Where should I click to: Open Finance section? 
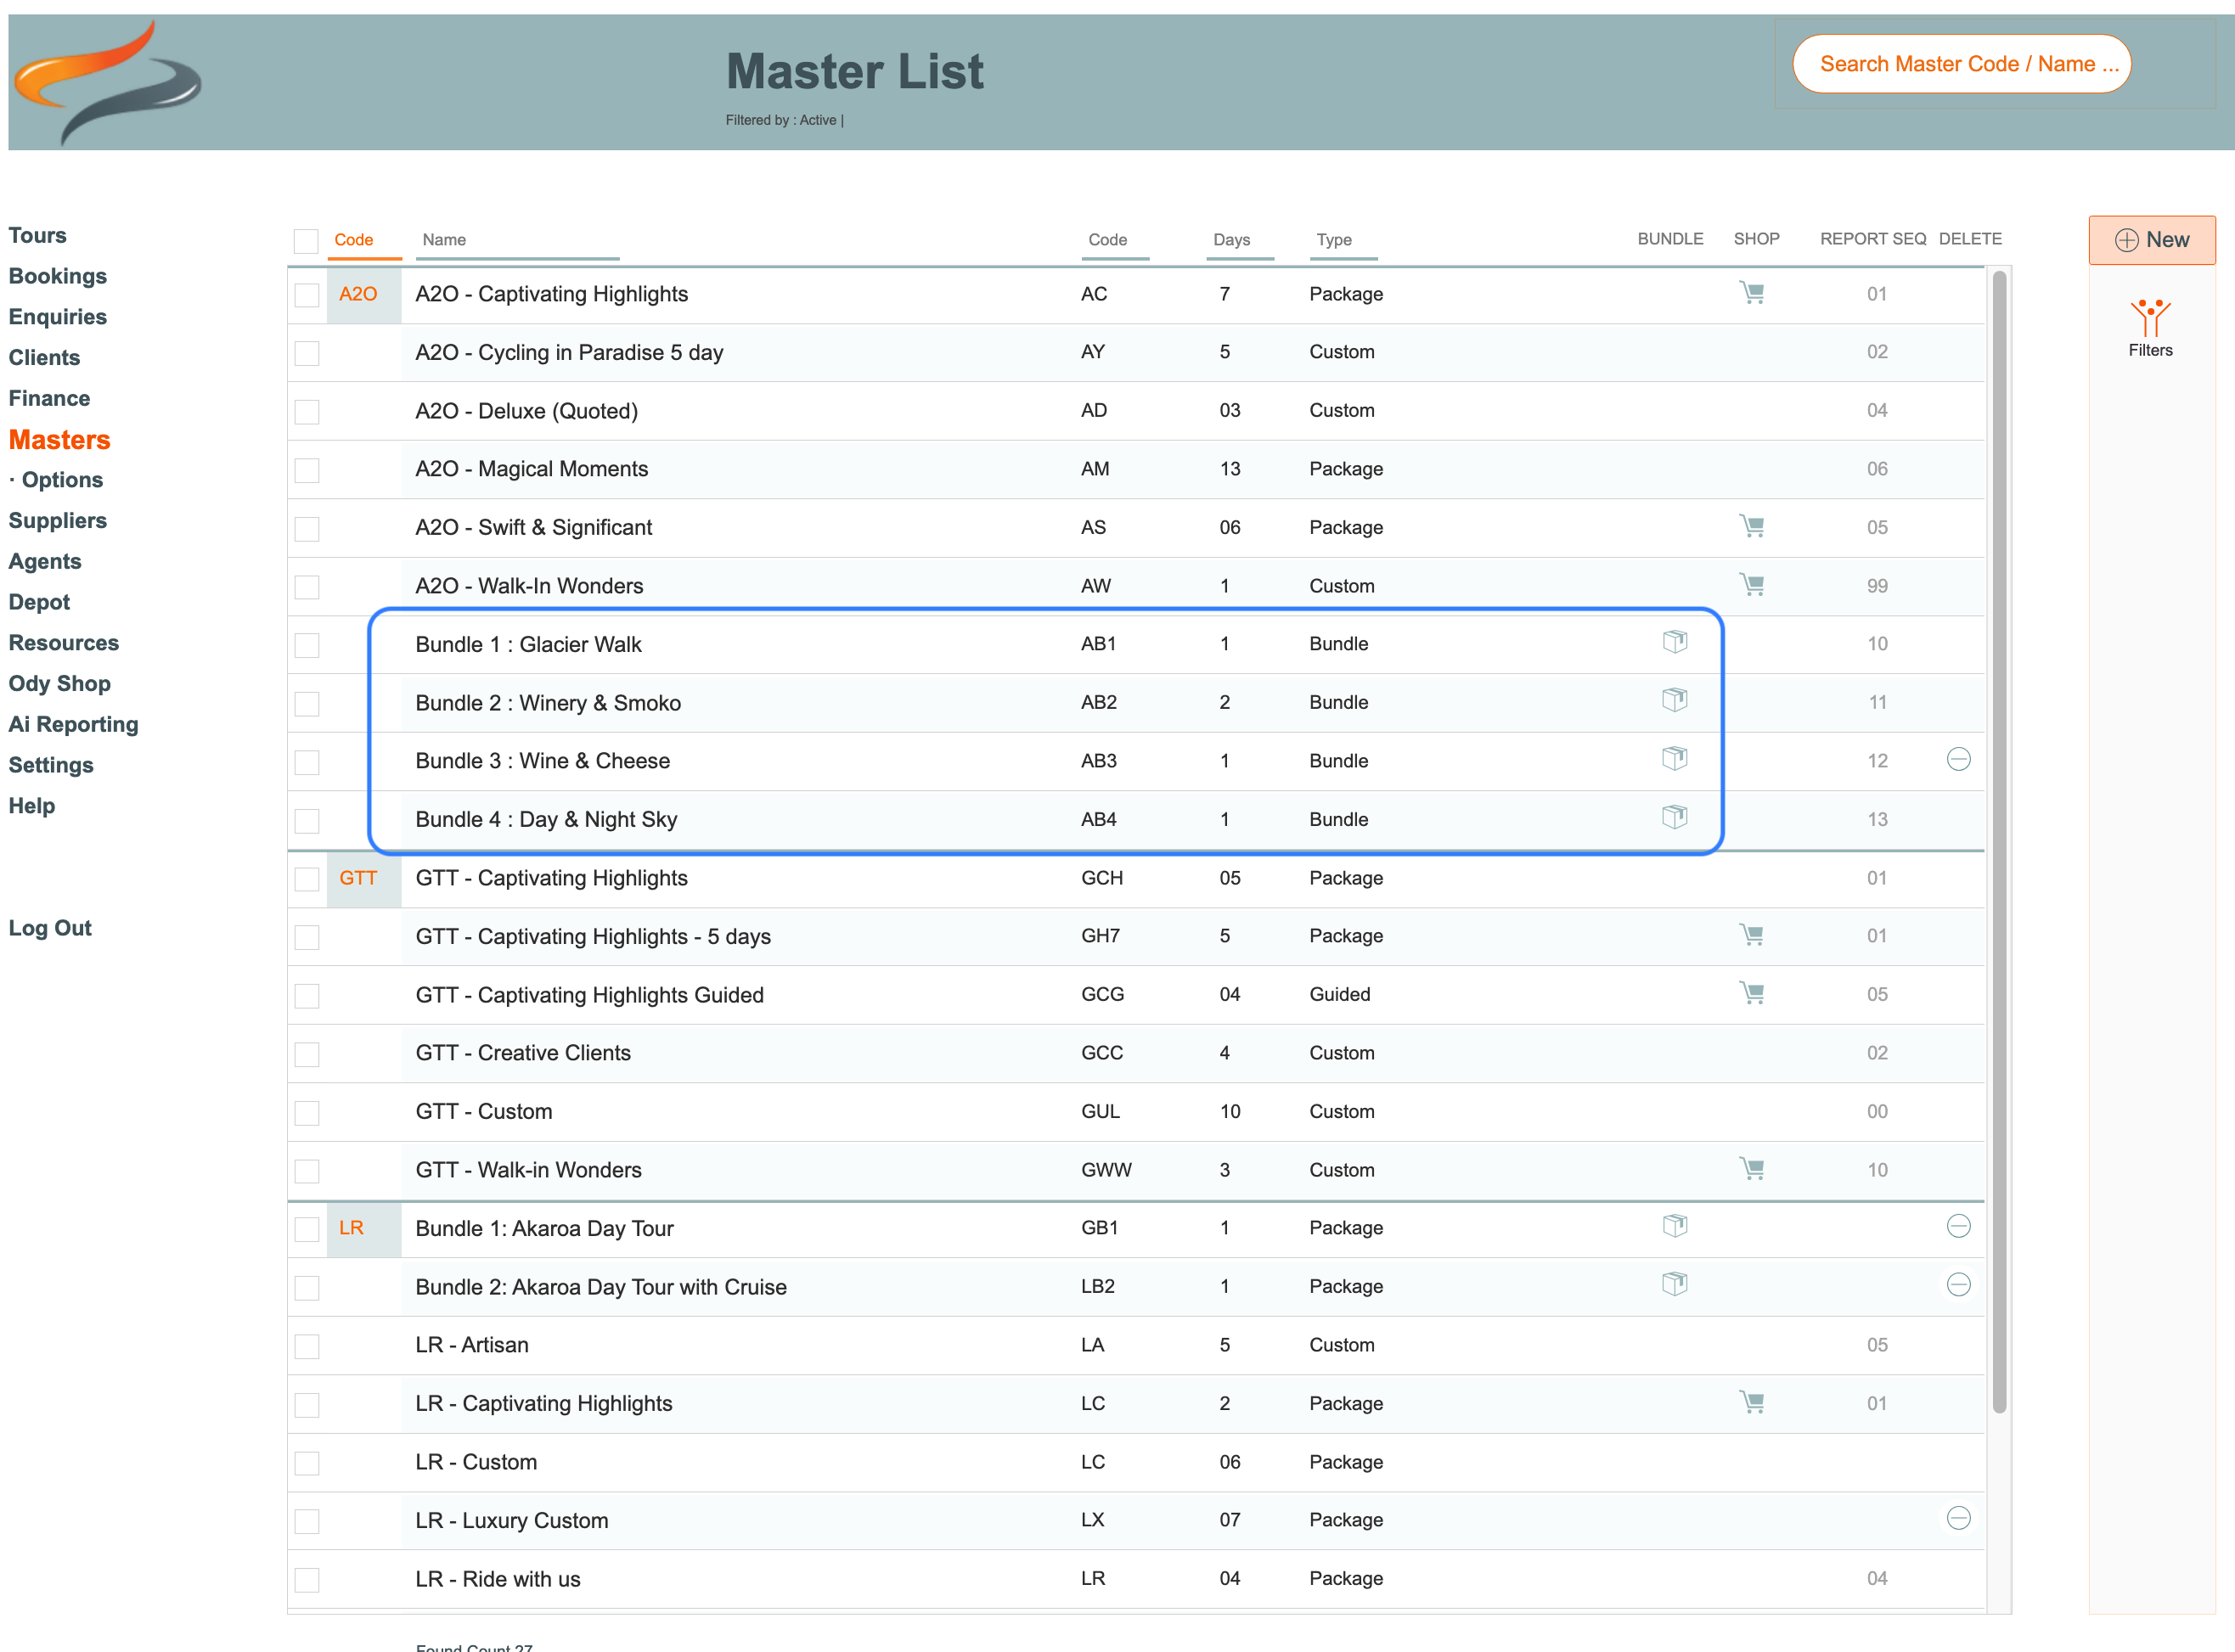click(49, 398)
